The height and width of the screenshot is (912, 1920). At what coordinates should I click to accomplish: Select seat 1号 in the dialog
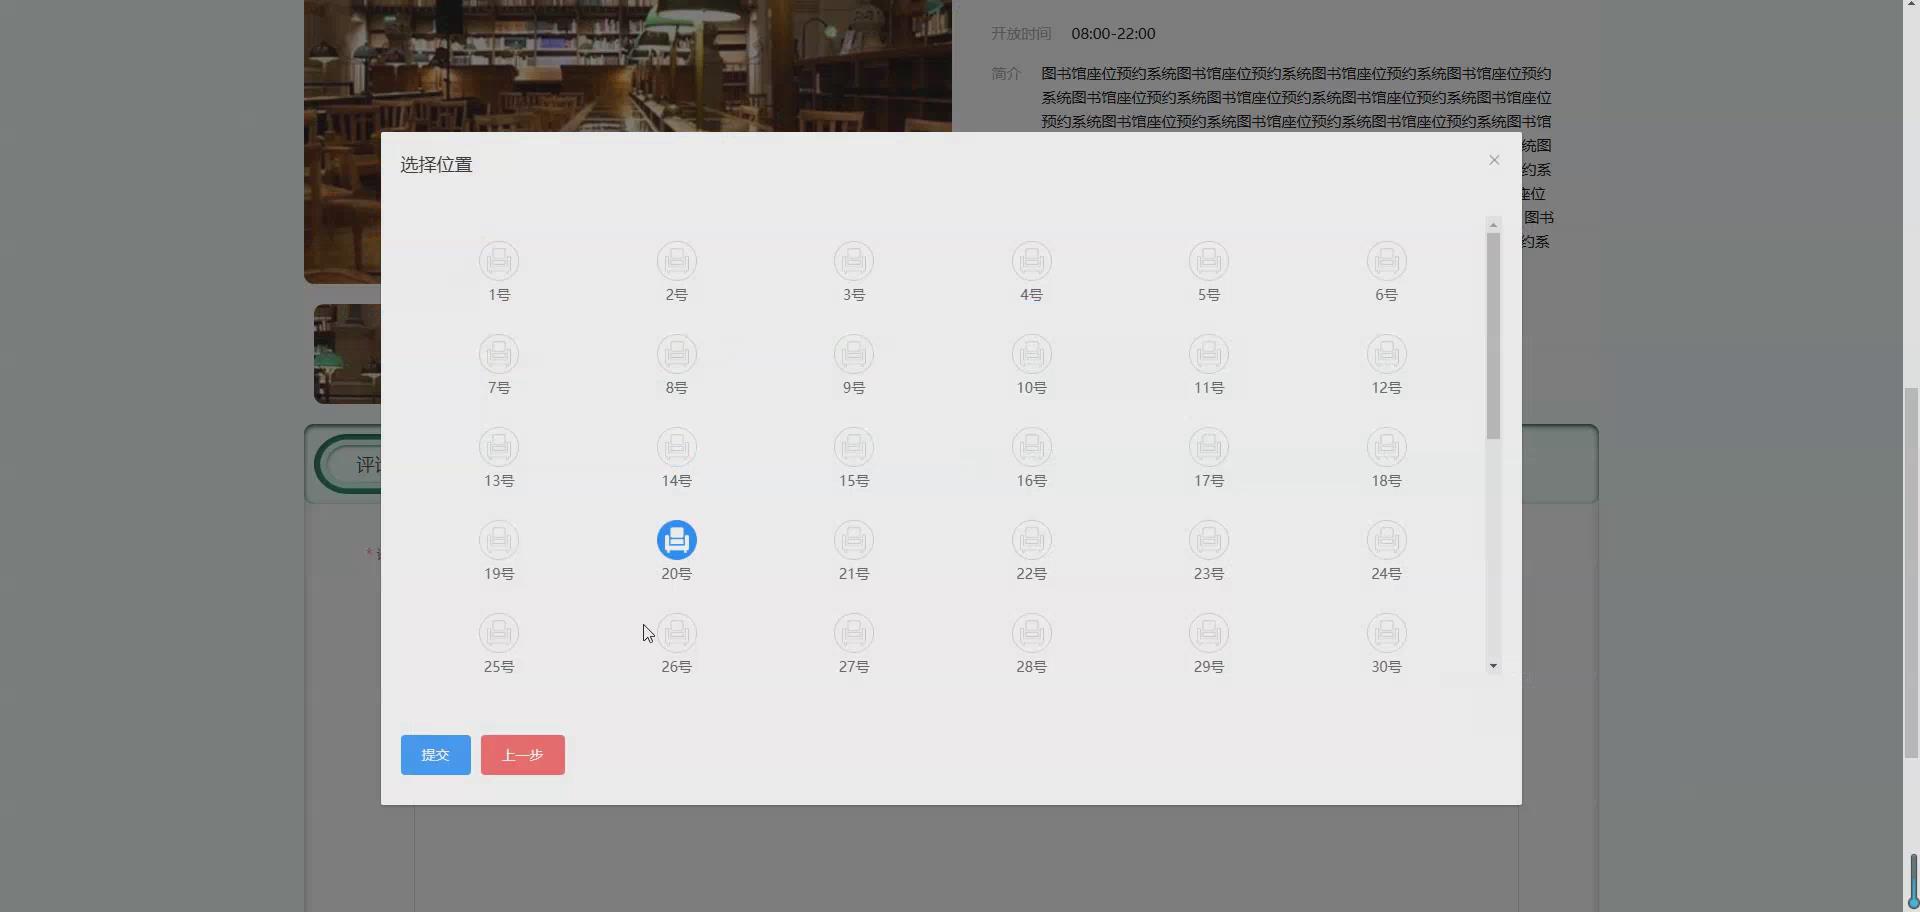(x=499, y=260)
